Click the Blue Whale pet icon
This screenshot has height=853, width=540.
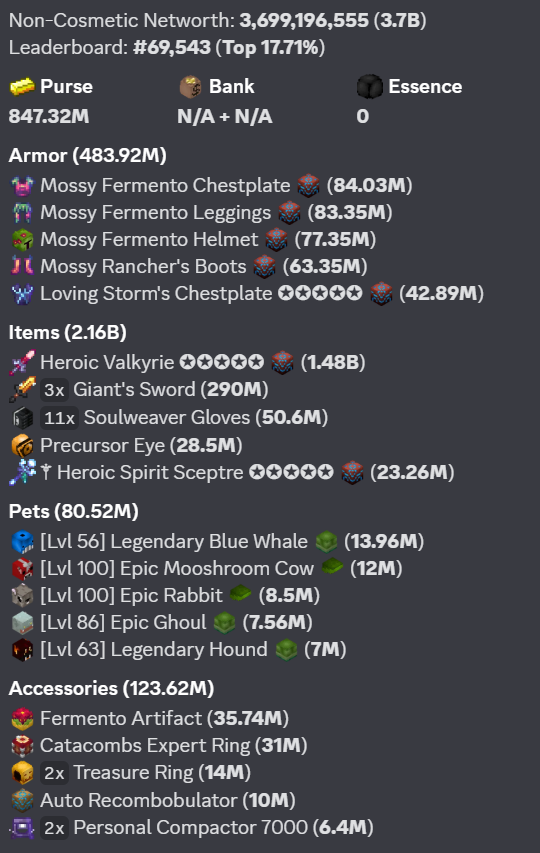(22, 542)
